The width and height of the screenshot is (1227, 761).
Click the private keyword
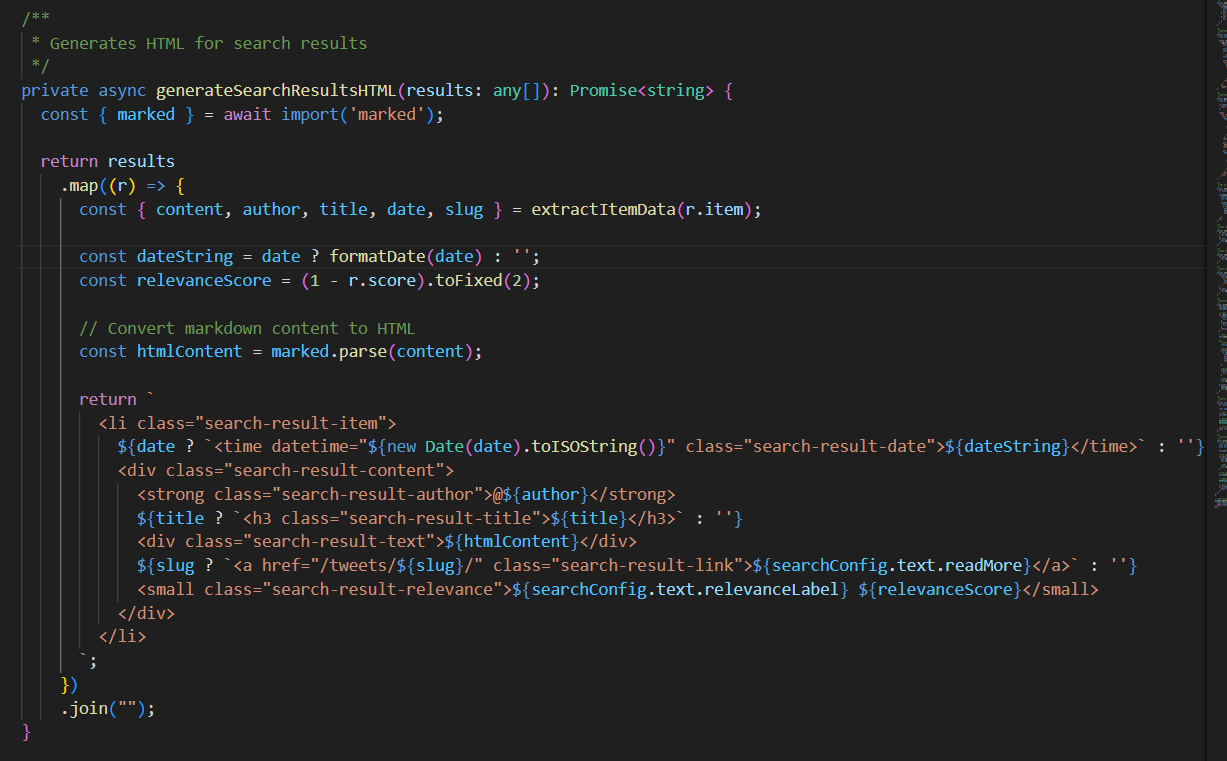(x=55, y=91)
